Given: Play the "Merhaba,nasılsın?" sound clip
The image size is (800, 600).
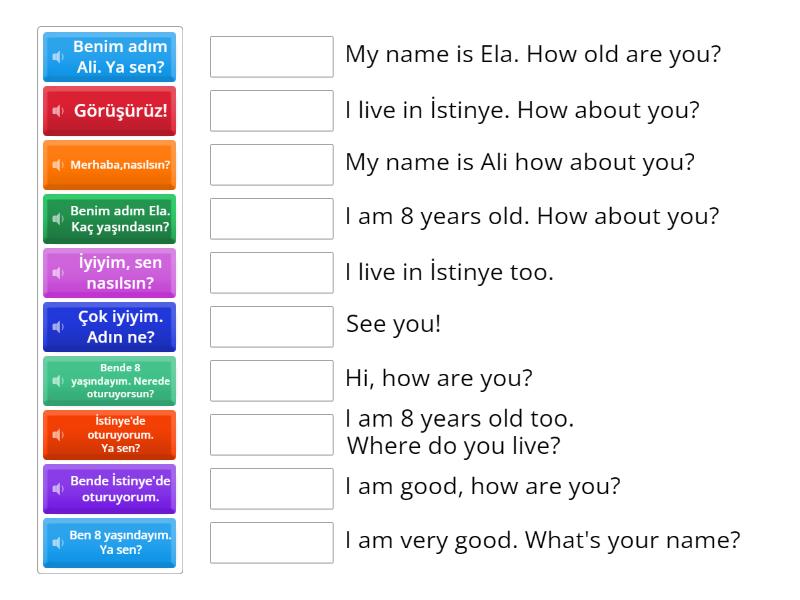Looking at the screenshot, I should click(57, 165).
